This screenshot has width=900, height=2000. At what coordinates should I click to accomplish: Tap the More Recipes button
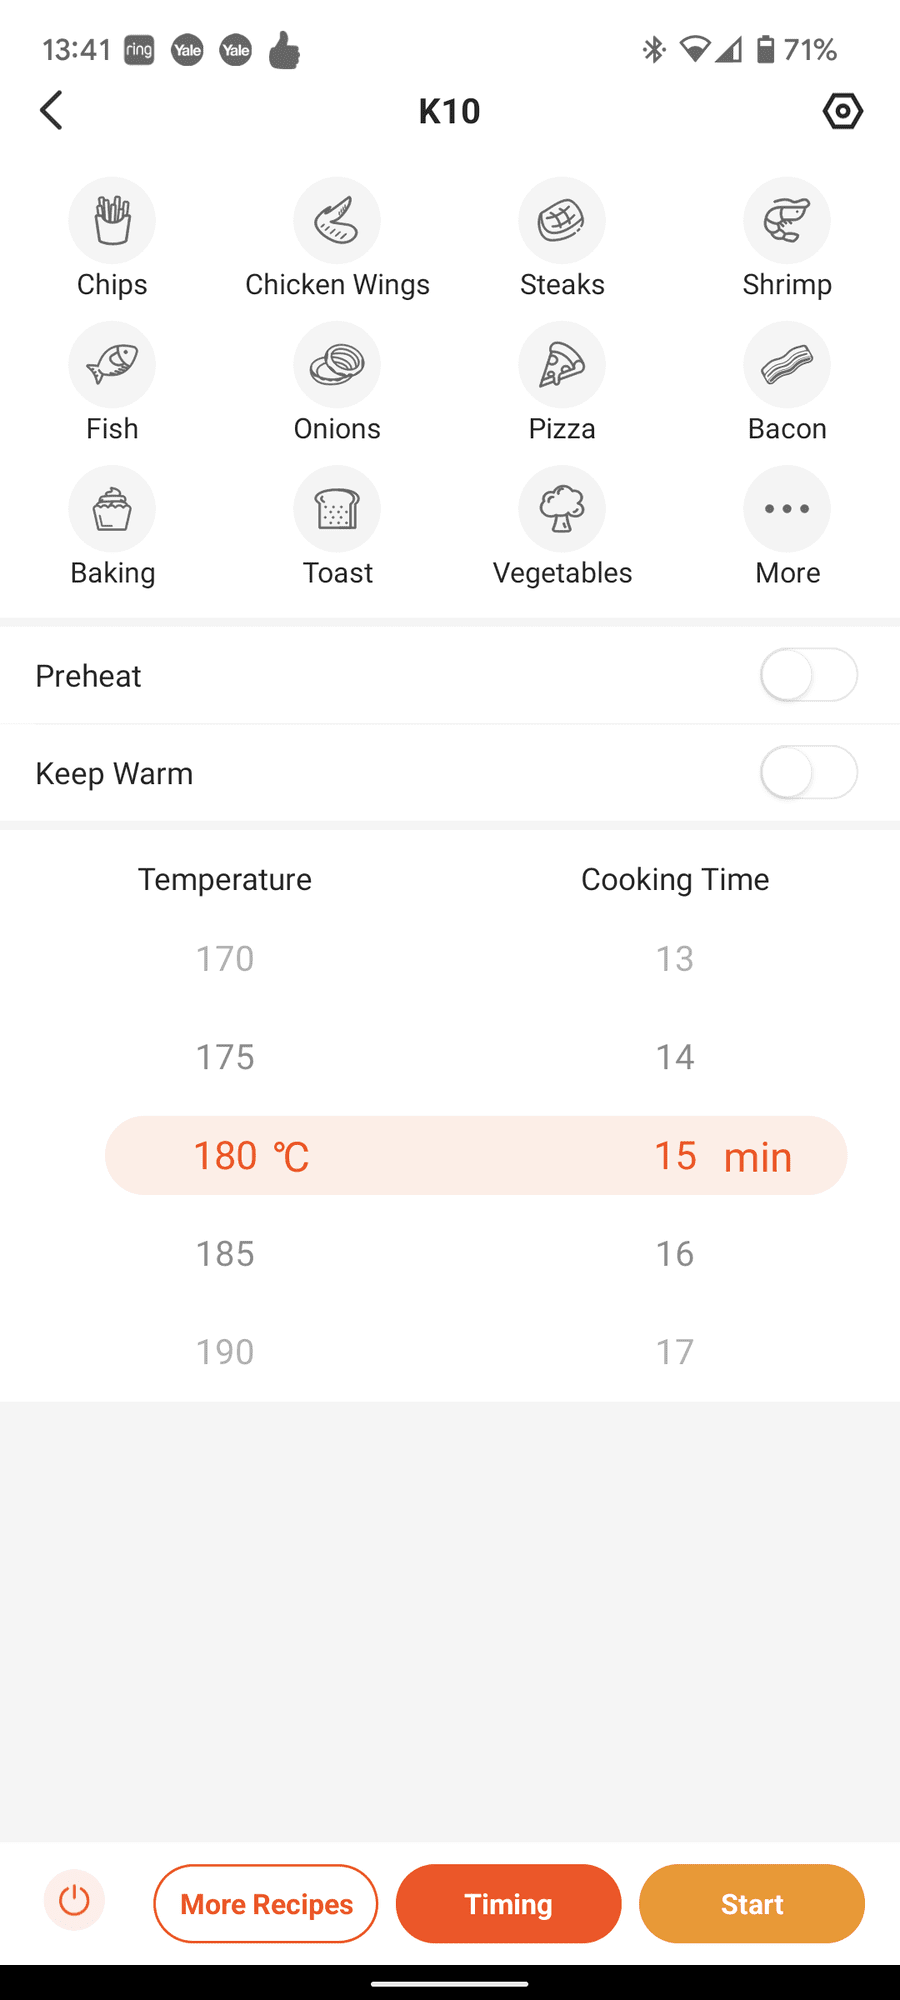(x=266, y=1903)
